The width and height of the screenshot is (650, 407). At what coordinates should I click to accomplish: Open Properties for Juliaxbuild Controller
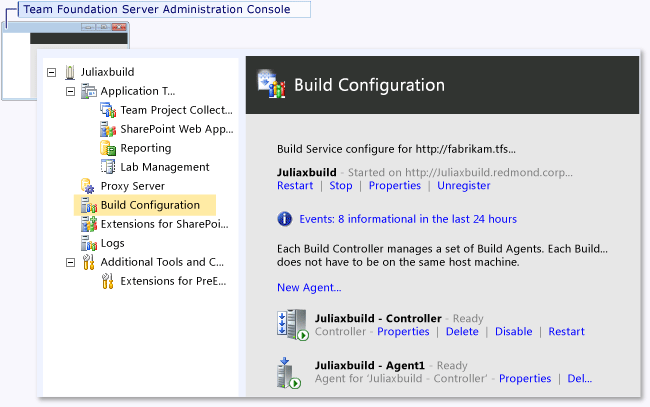click(x=403, y=332)
